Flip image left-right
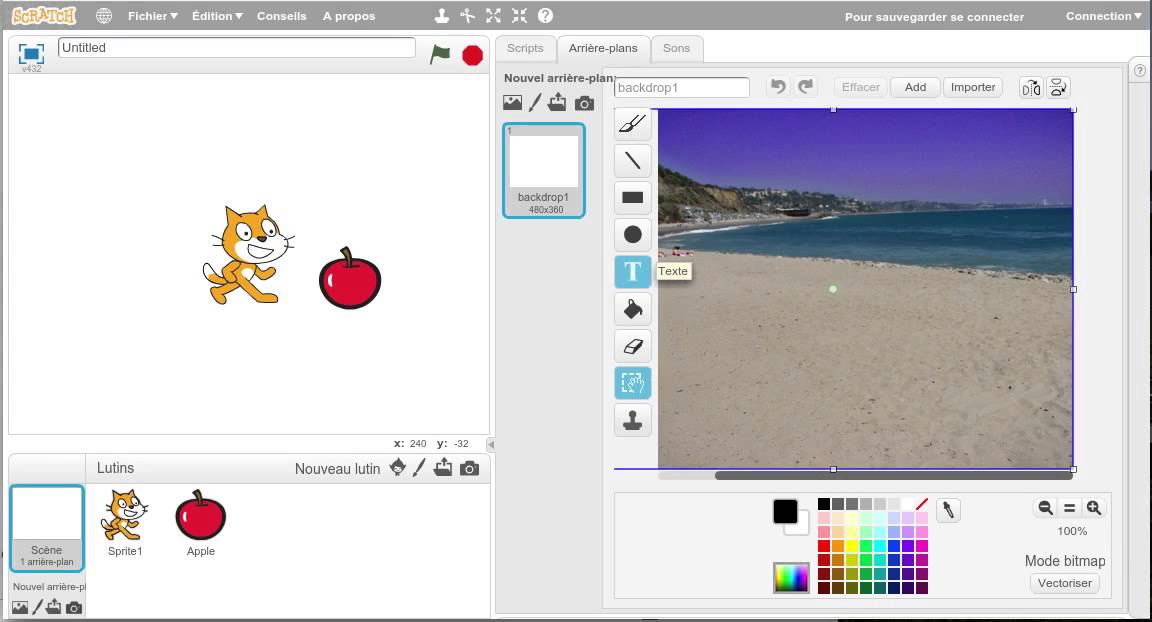Screen dimensions: 1152x622 pos(1031,88)
